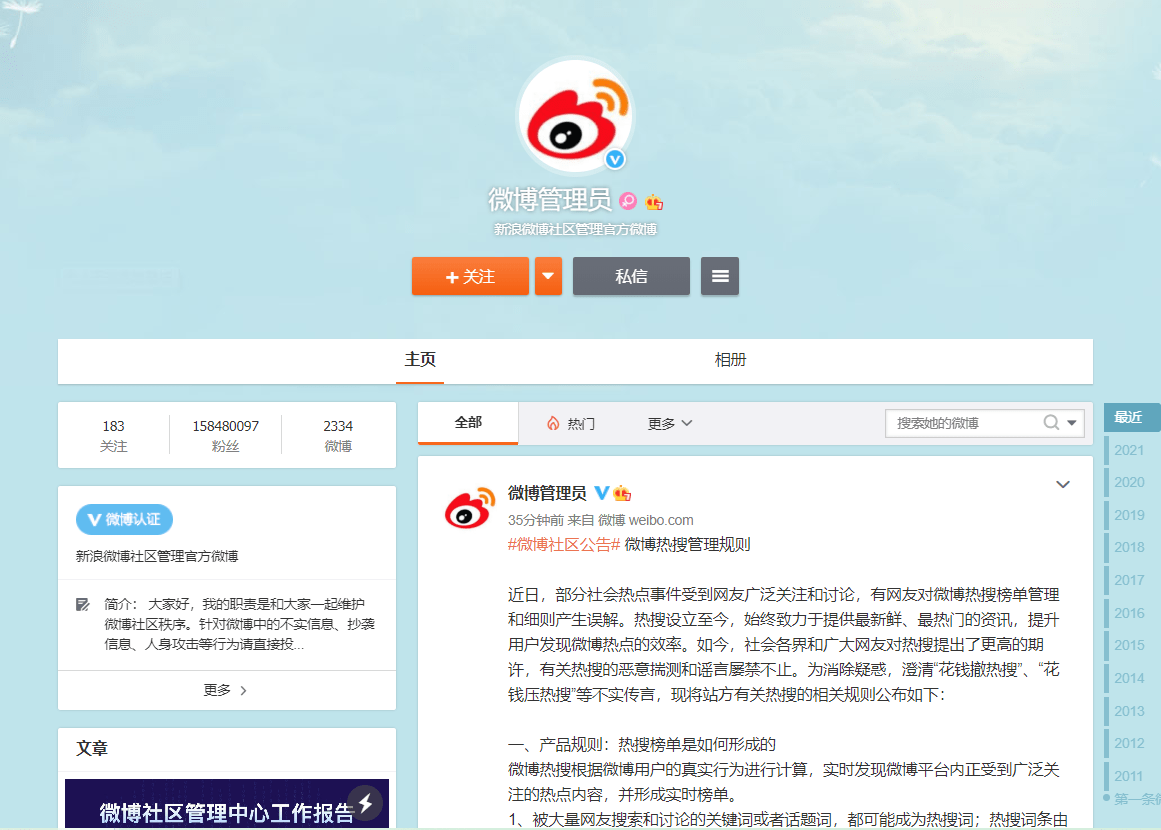Screen dimensions: 1161x830
Task: Jump to year 2015 in timeline
Action: pos(1129,645)
